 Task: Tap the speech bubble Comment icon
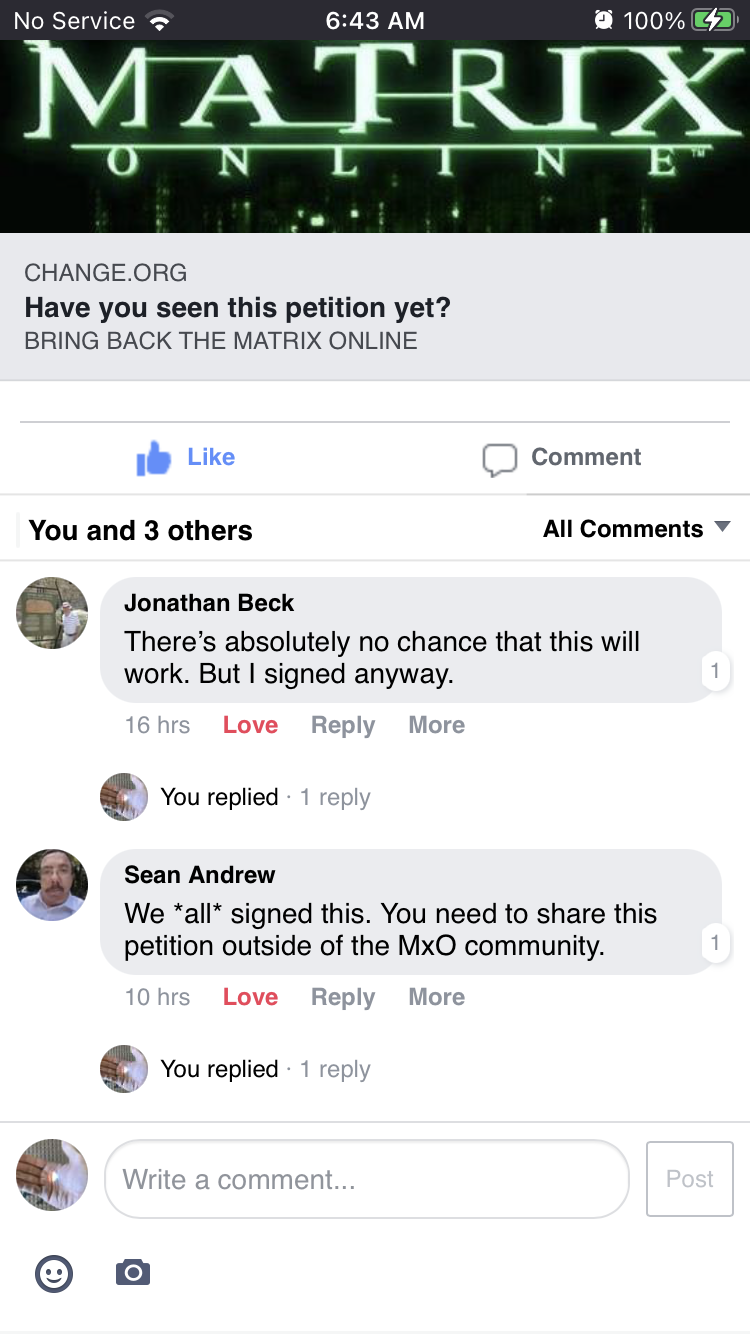(499, 459)
